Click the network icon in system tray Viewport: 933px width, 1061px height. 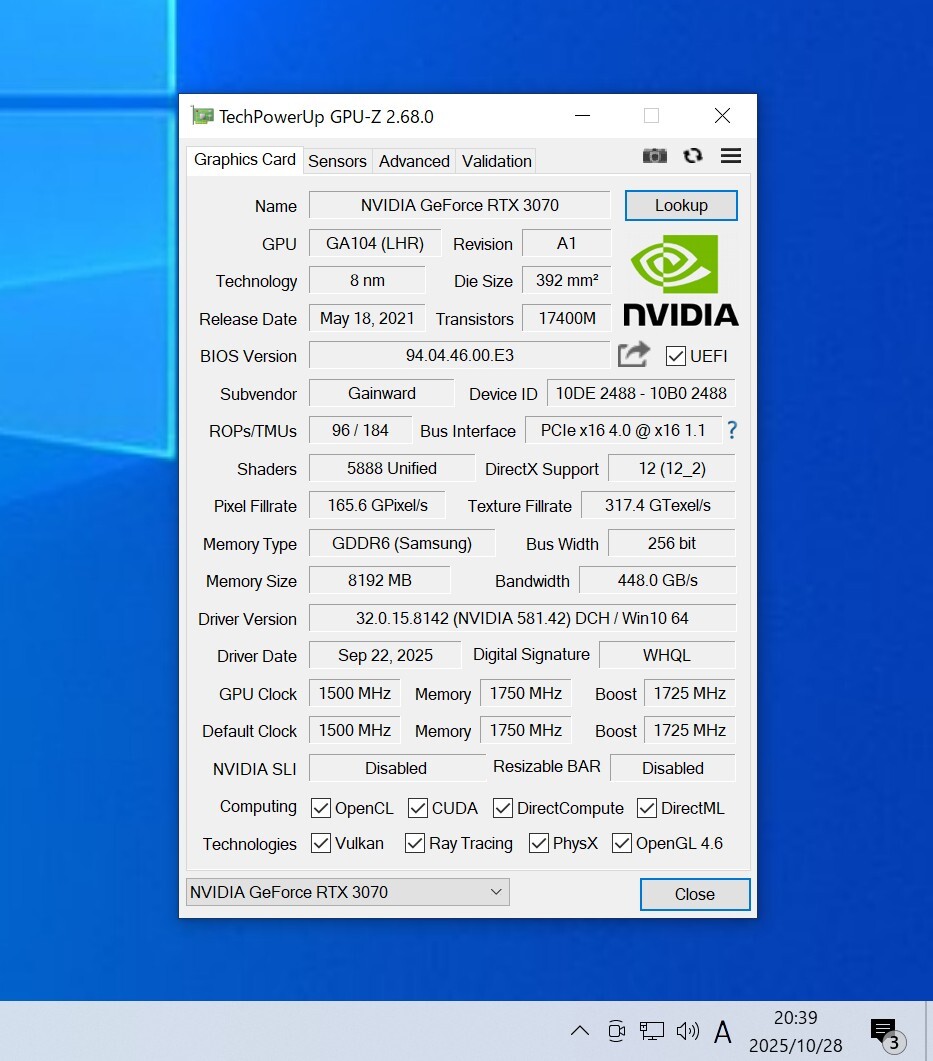point(652,1031)
